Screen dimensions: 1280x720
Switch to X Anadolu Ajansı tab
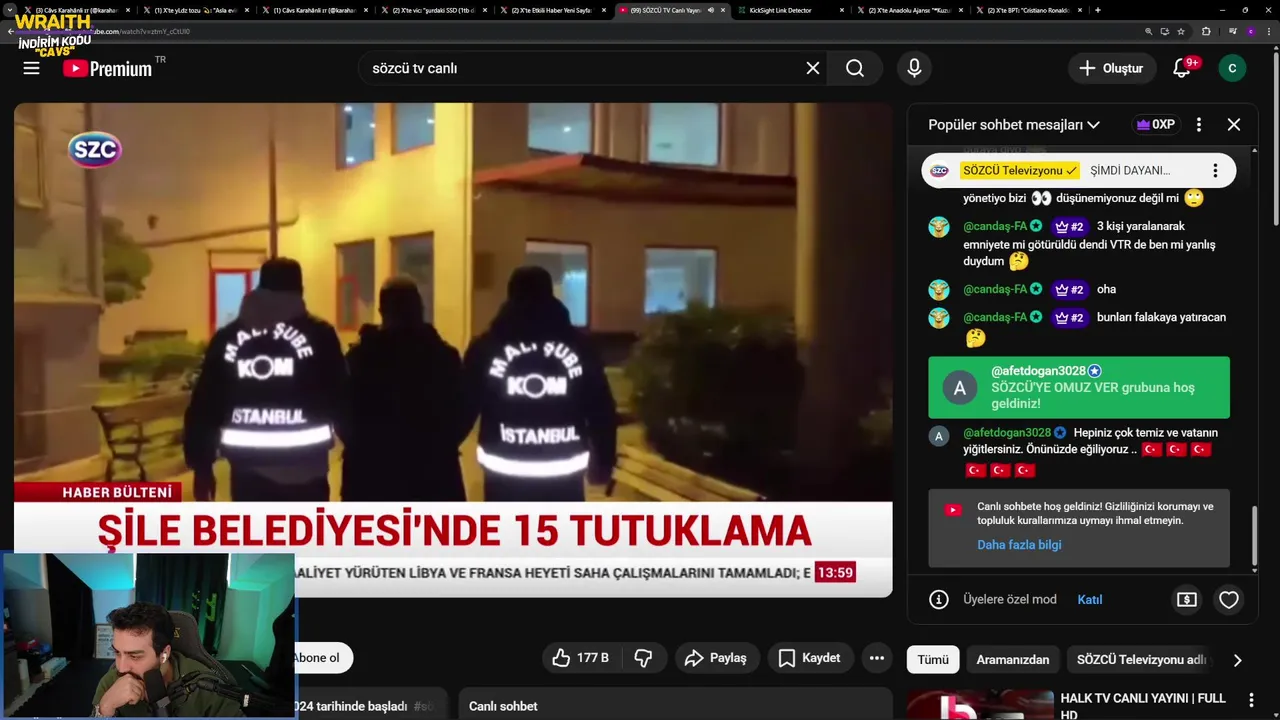(910, 10)
